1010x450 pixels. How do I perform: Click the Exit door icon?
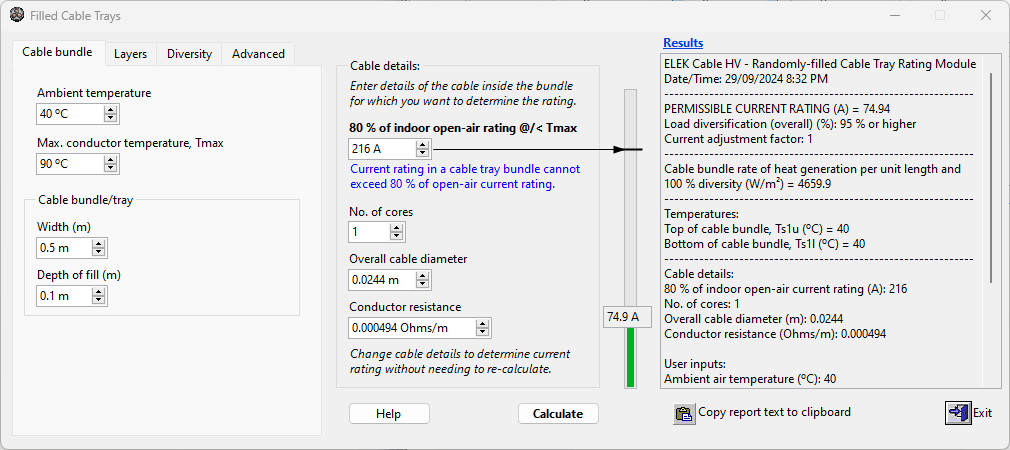click(957, 413)
